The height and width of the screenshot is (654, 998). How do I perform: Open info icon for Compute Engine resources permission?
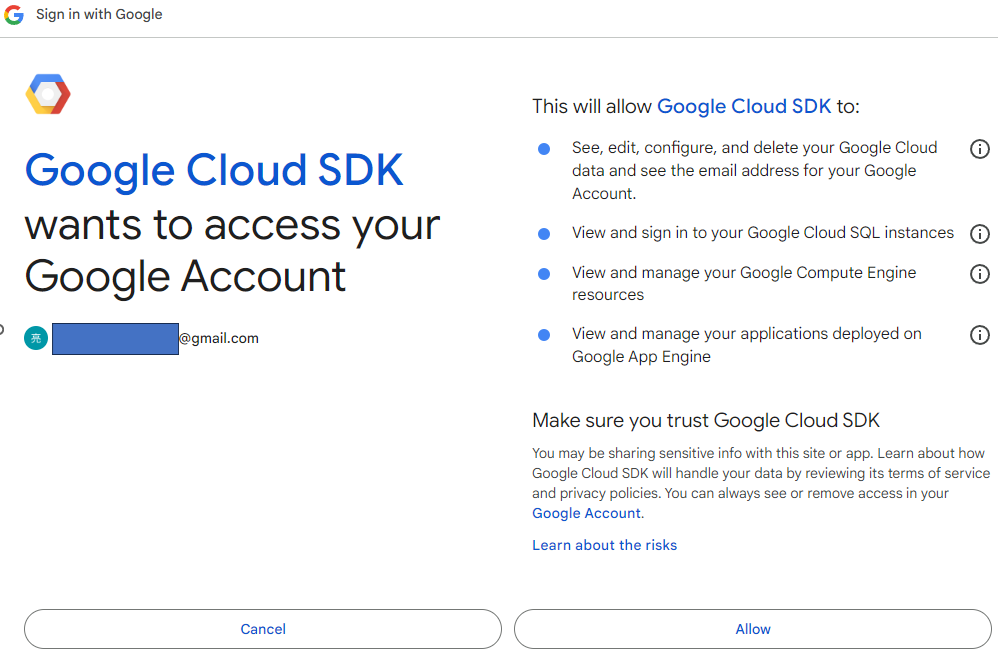point(979,274)
